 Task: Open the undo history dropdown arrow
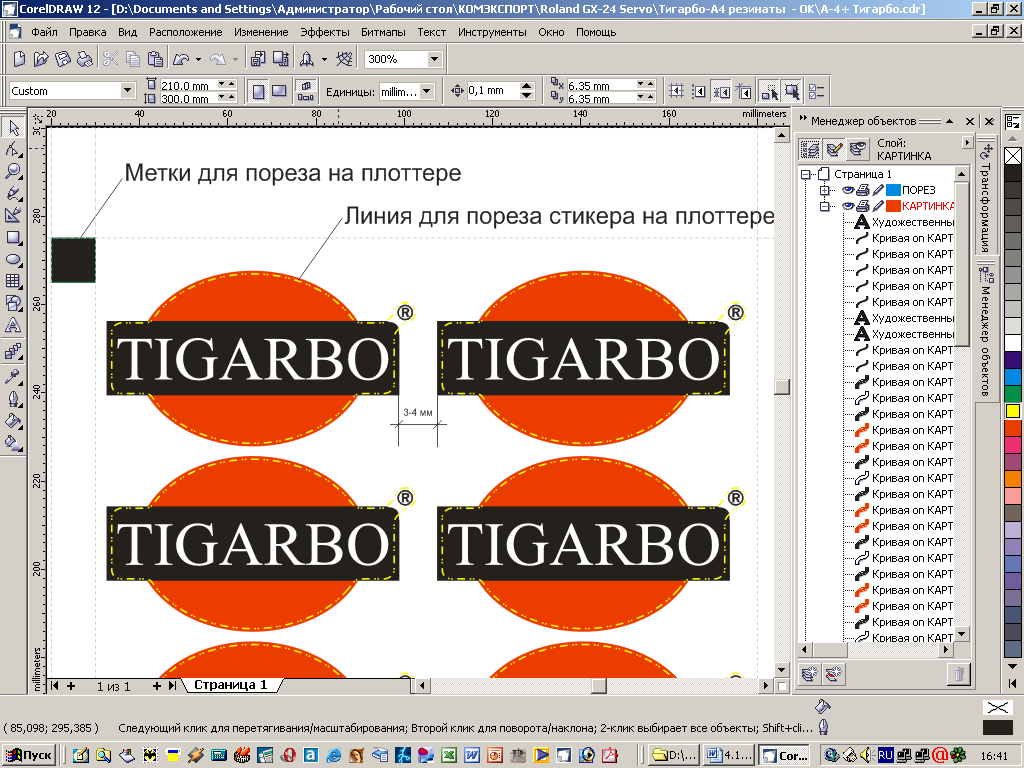tap(199, 59)
